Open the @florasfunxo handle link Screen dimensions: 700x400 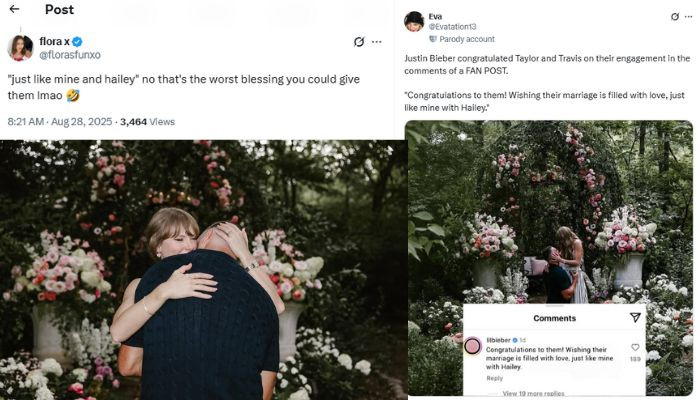69,54
